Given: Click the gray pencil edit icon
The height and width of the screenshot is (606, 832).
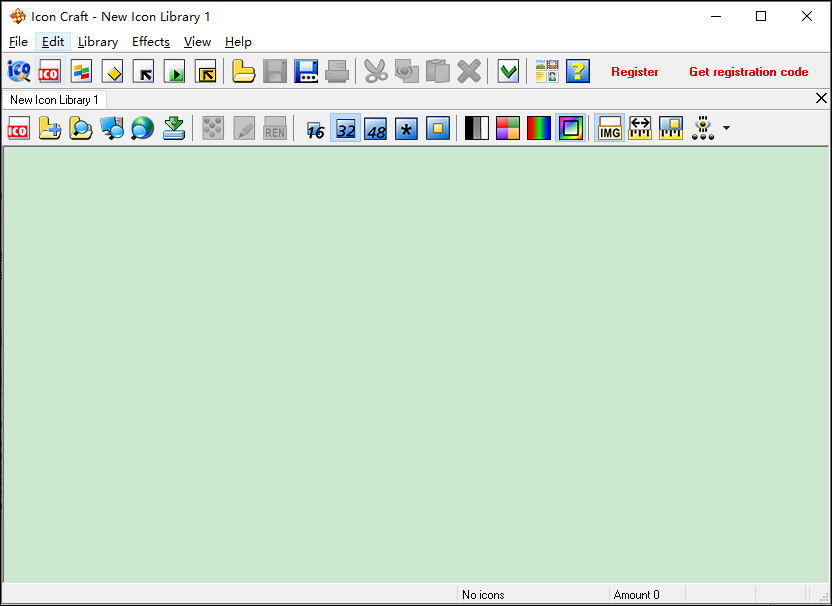Looking at the screenshot, I should [244, 128].
